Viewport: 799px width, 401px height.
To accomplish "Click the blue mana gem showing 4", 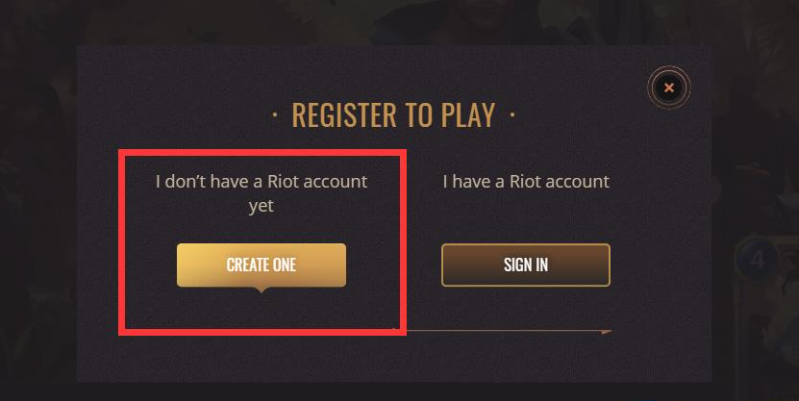I will tap(755, 262).
